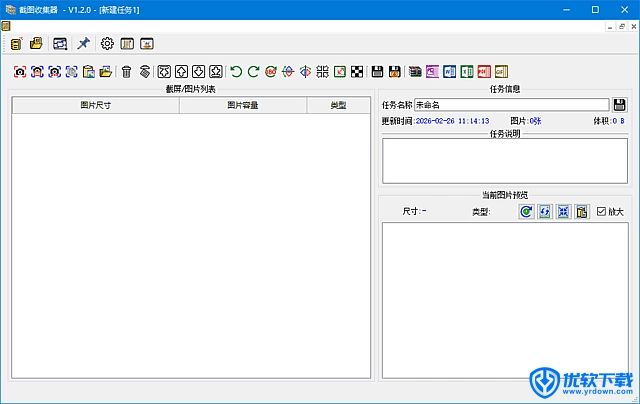This screenshot has width=640, height=404.
Task: Click the 图片尺寸 column header
Action: (96, 105)
